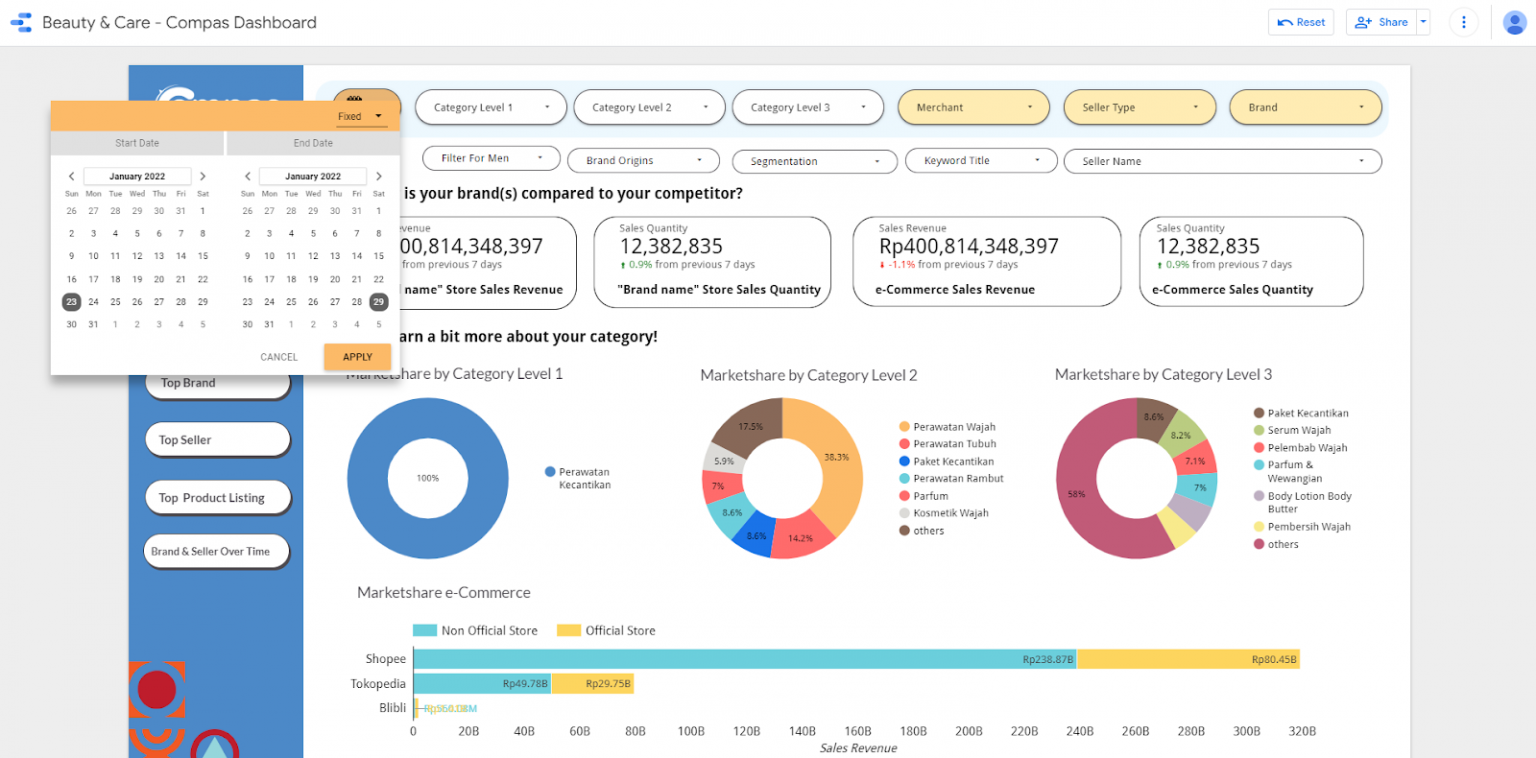Click APPLY in the date picker
The height and width of the screenshot is (758, 1536).
click(357, 357)
